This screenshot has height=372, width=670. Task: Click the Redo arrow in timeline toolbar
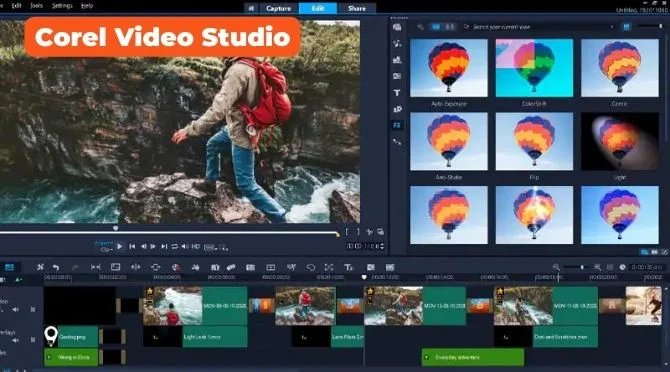[x=75, y=267]
